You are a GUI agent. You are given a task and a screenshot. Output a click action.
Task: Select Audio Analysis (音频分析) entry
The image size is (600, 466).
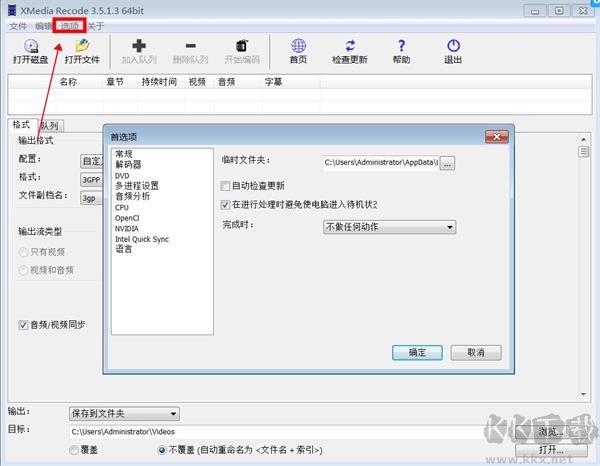pyautogui.click(x=132, y=196)
